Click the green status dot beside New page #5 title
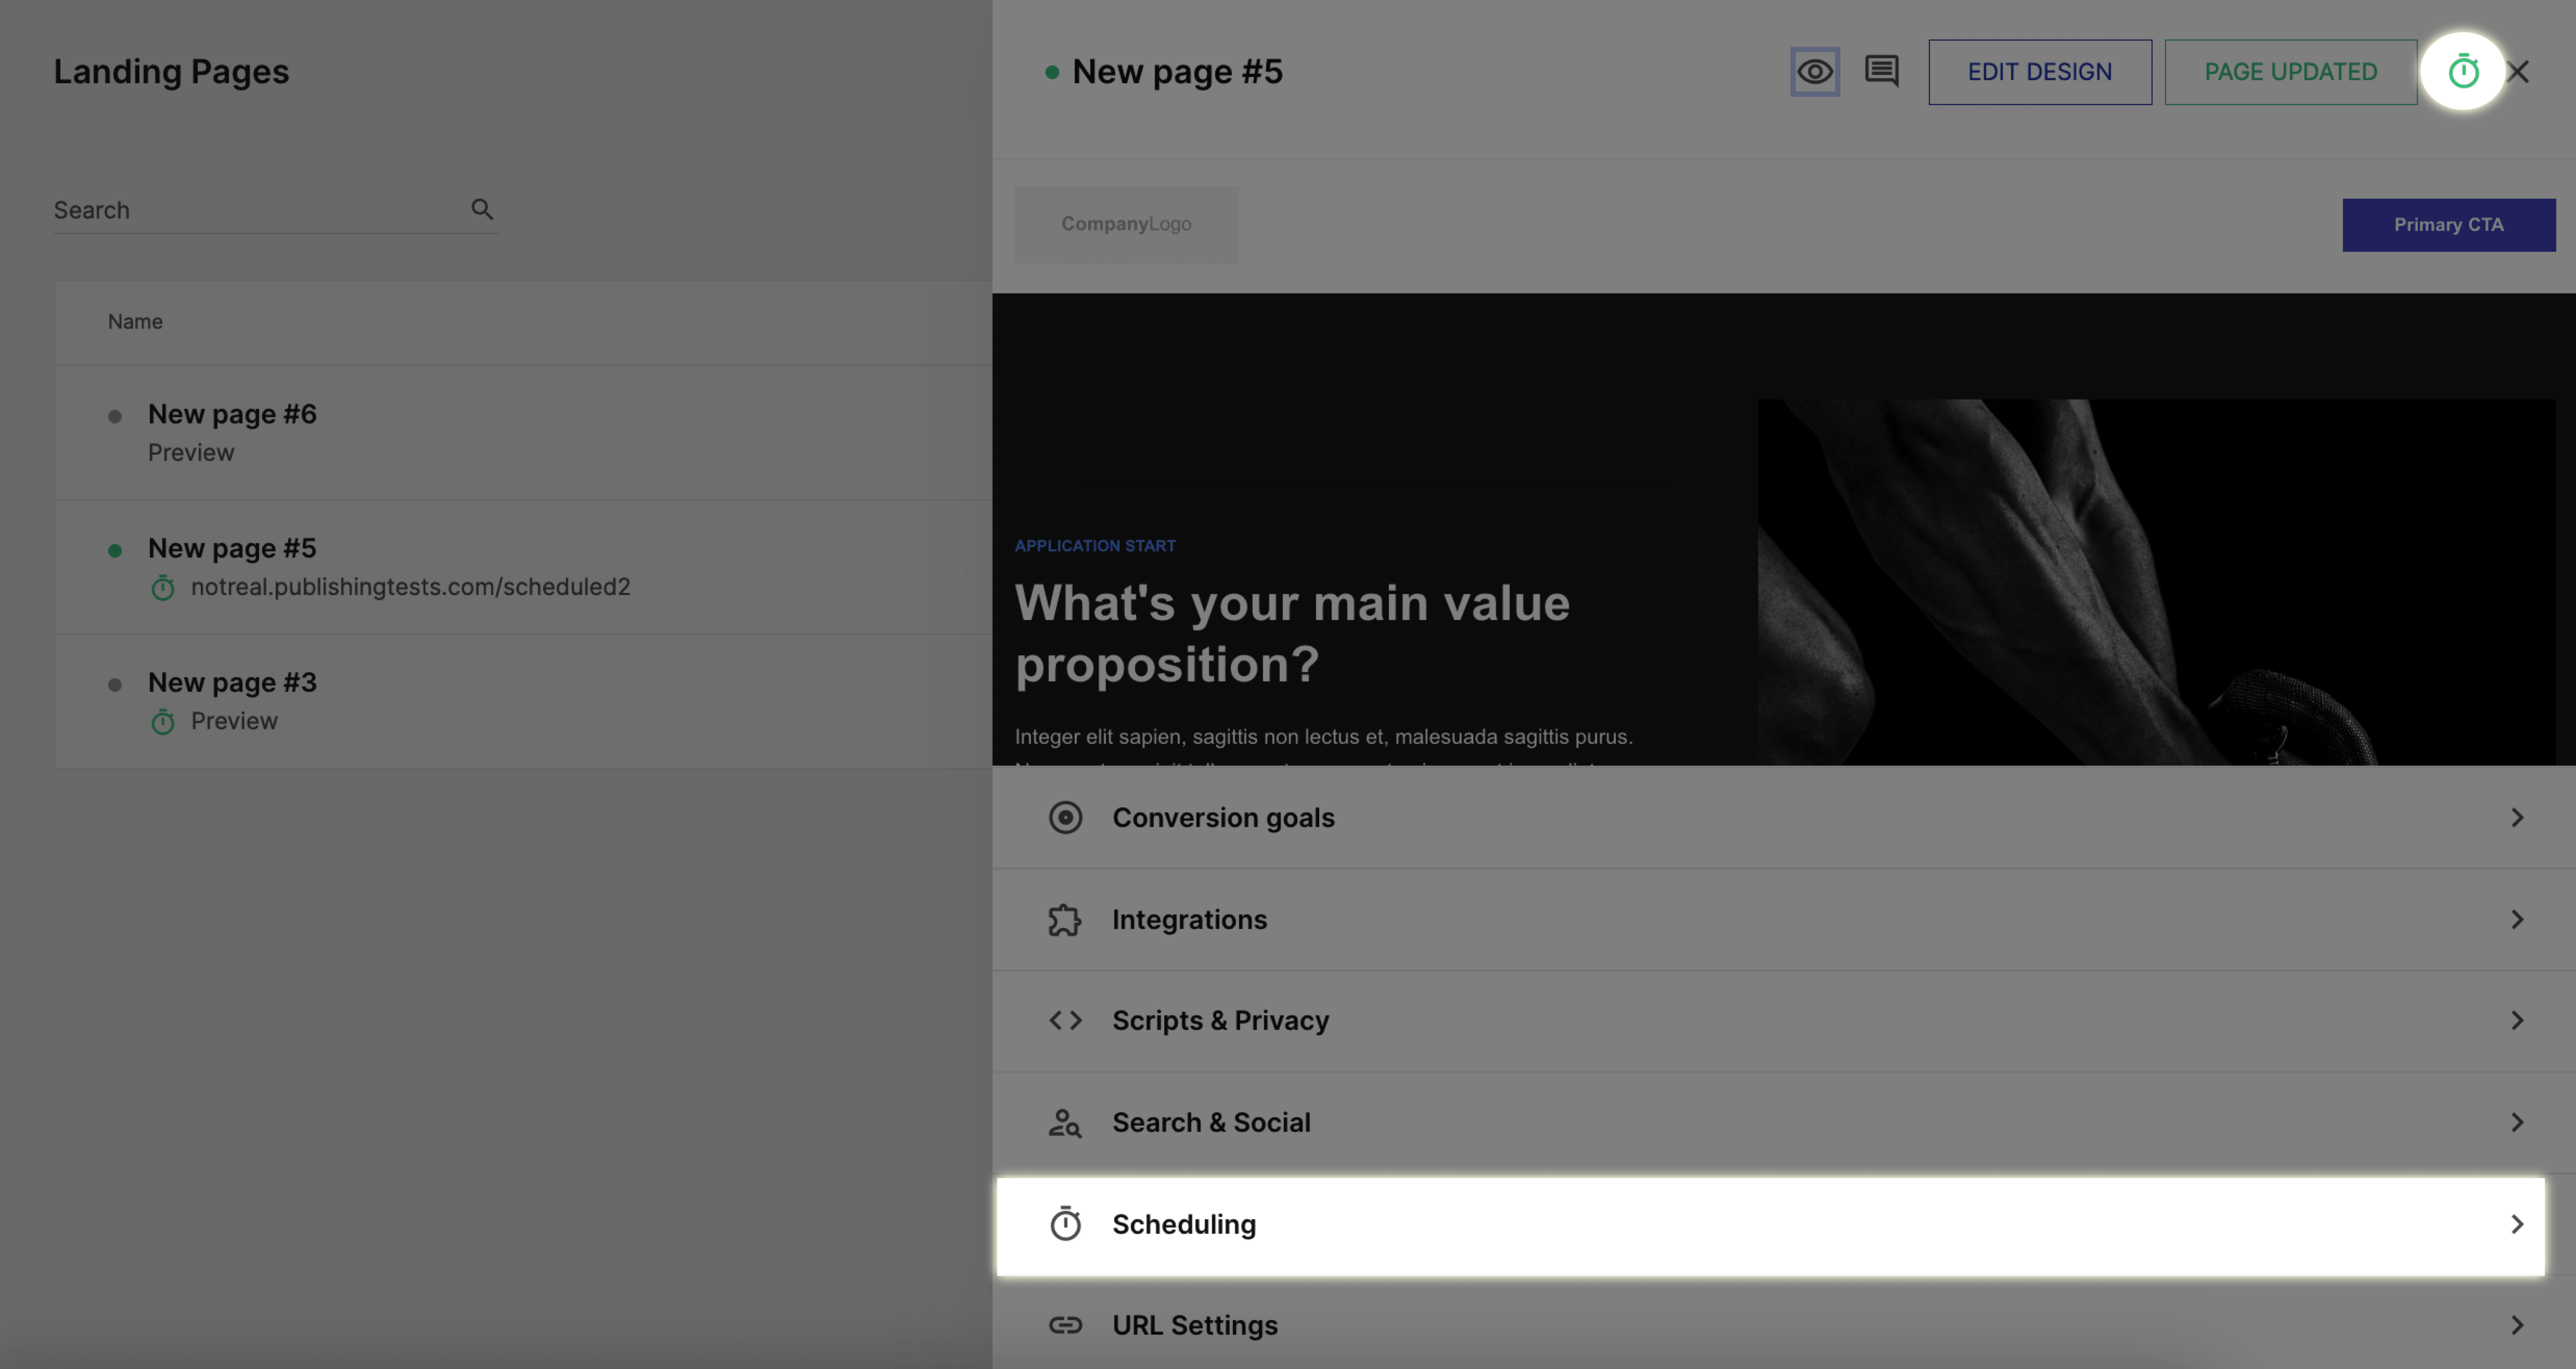 (x=1052, y=72)
